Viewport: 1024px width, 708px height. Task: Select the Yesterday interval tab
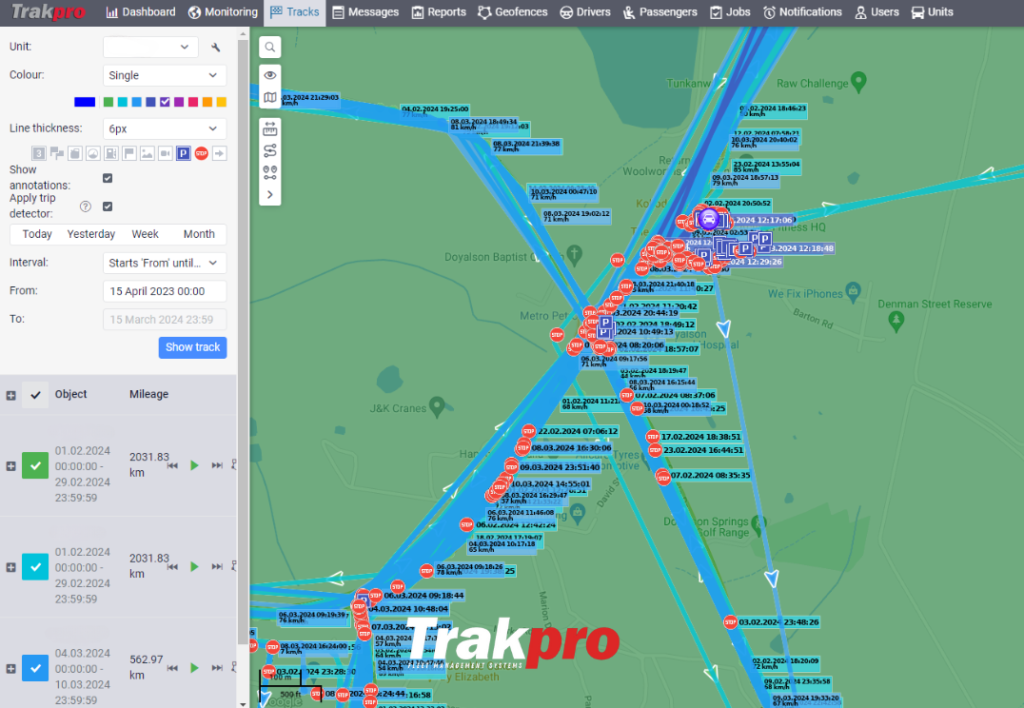point(90,233)
